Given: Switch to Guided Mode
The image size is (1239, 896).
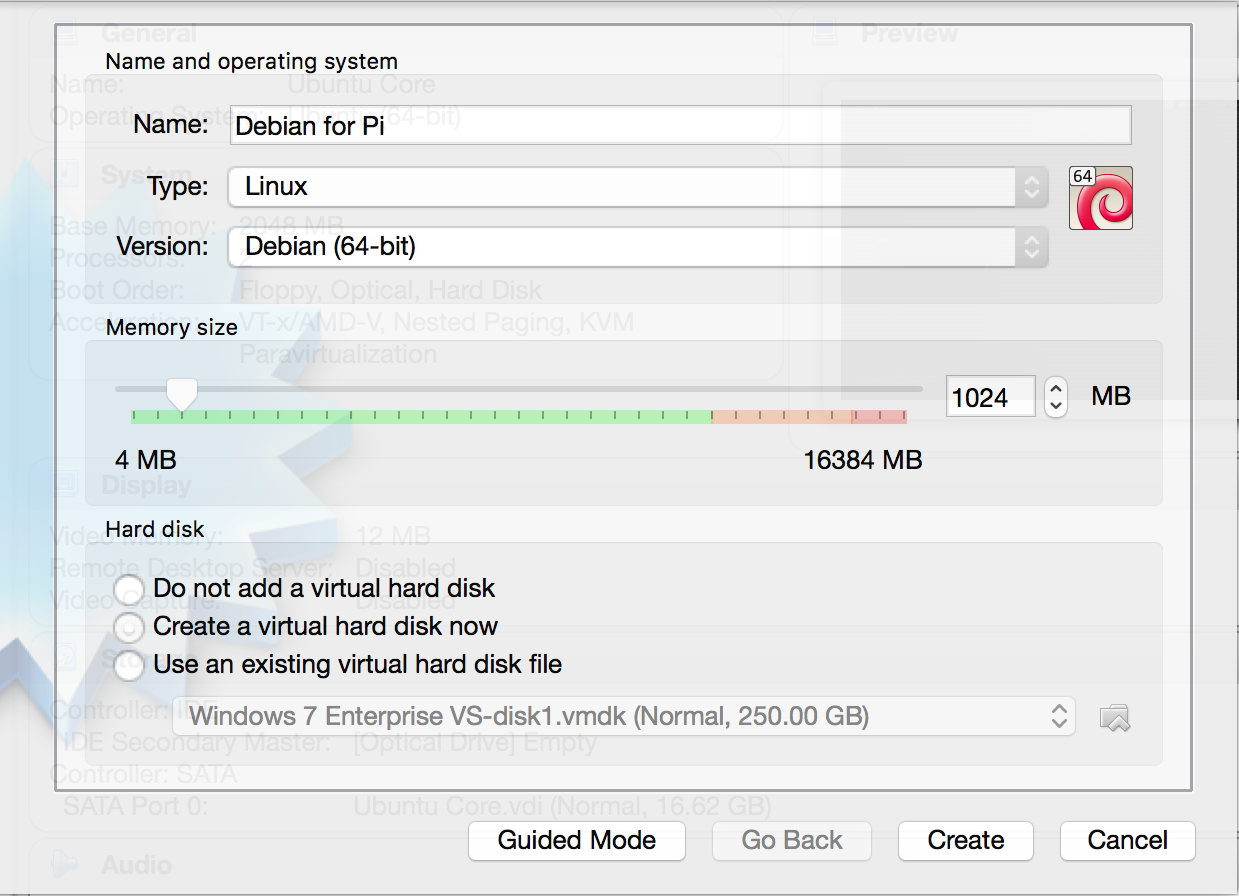Looking at the screenshot, I should coord(577,841).
